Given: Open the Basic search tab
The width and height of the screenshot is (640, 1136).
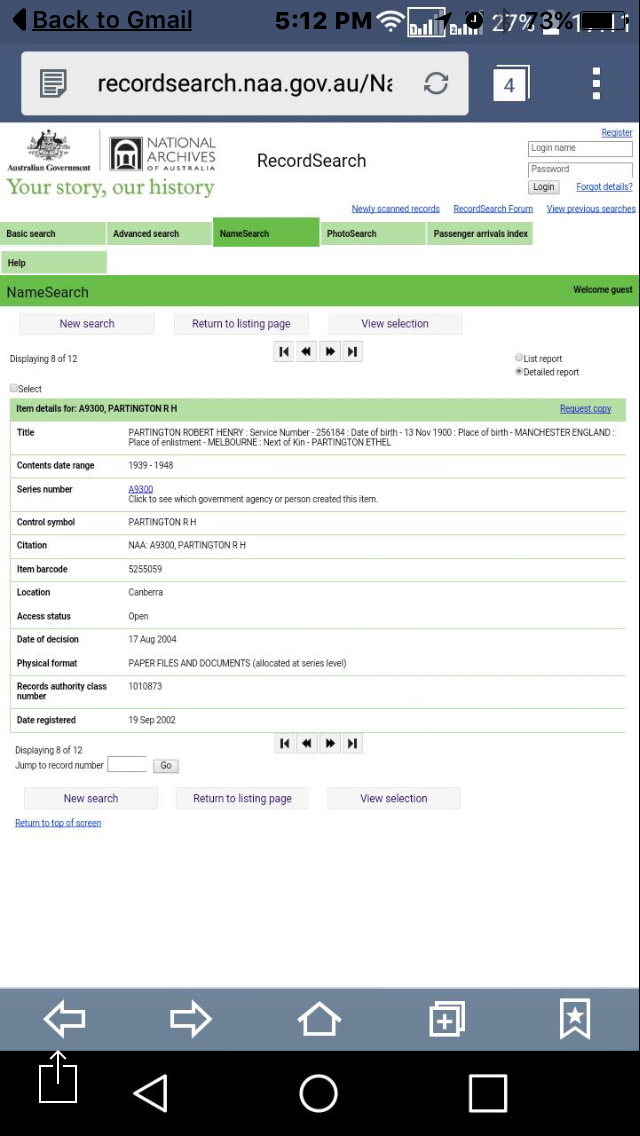Looking at the screenshot, I should (x=53, y=234).
